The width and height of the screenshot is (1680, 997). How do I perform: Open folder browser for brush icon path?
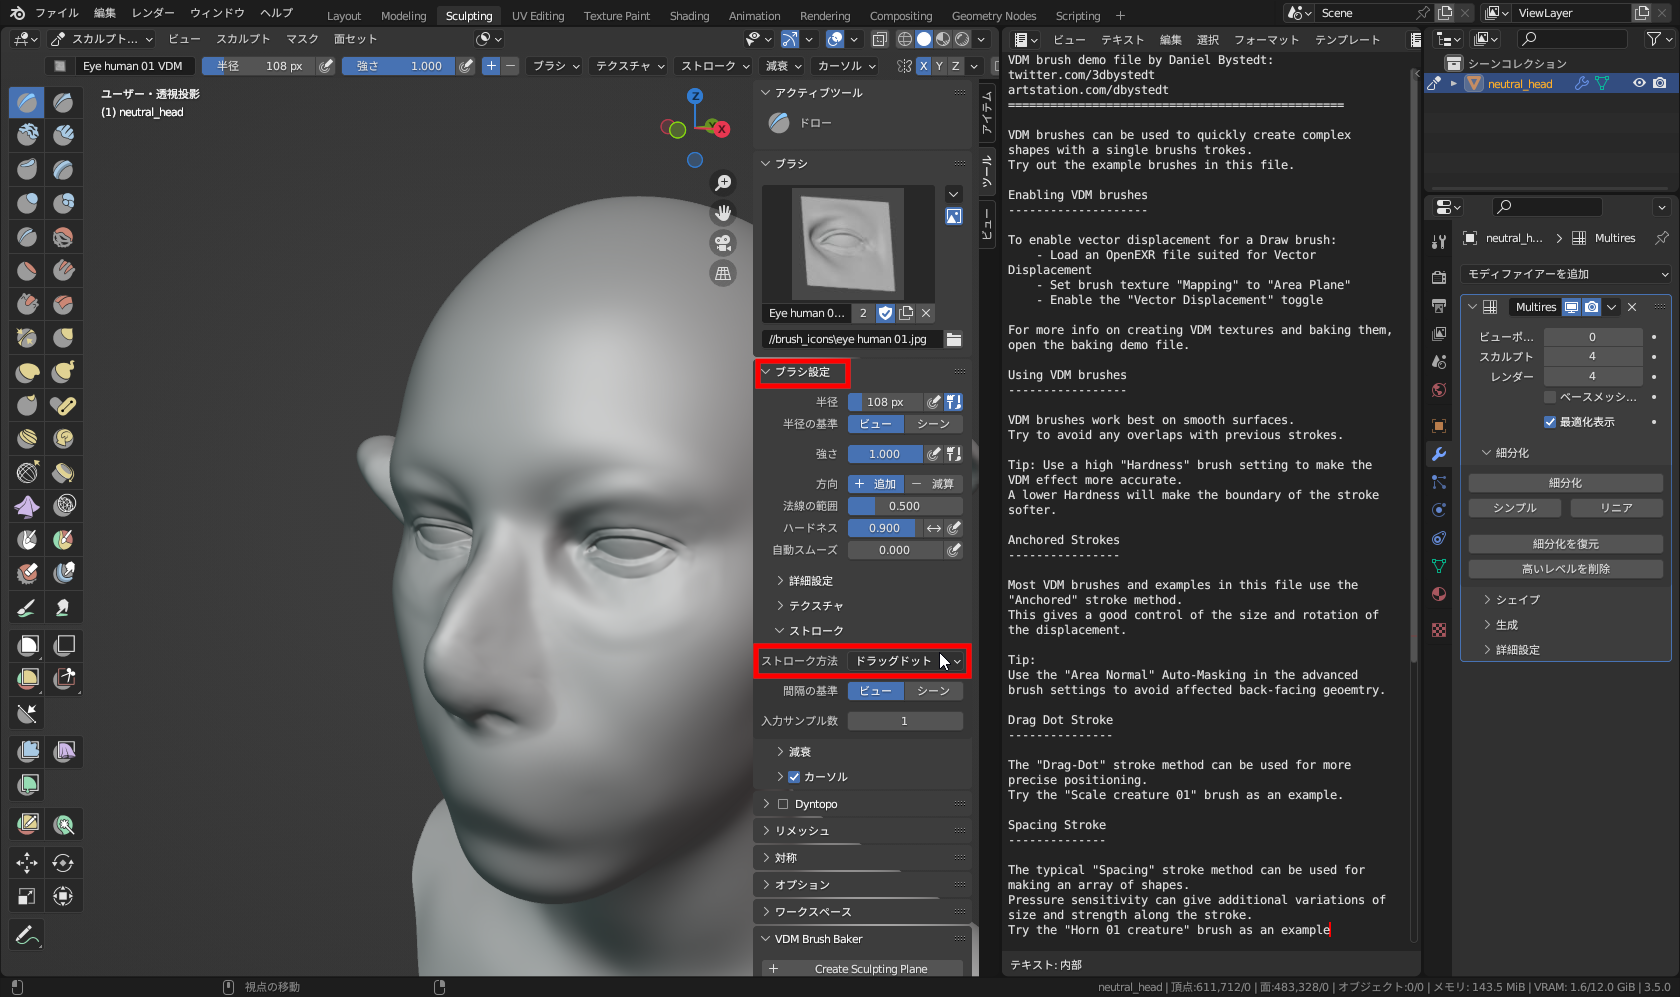953,339
